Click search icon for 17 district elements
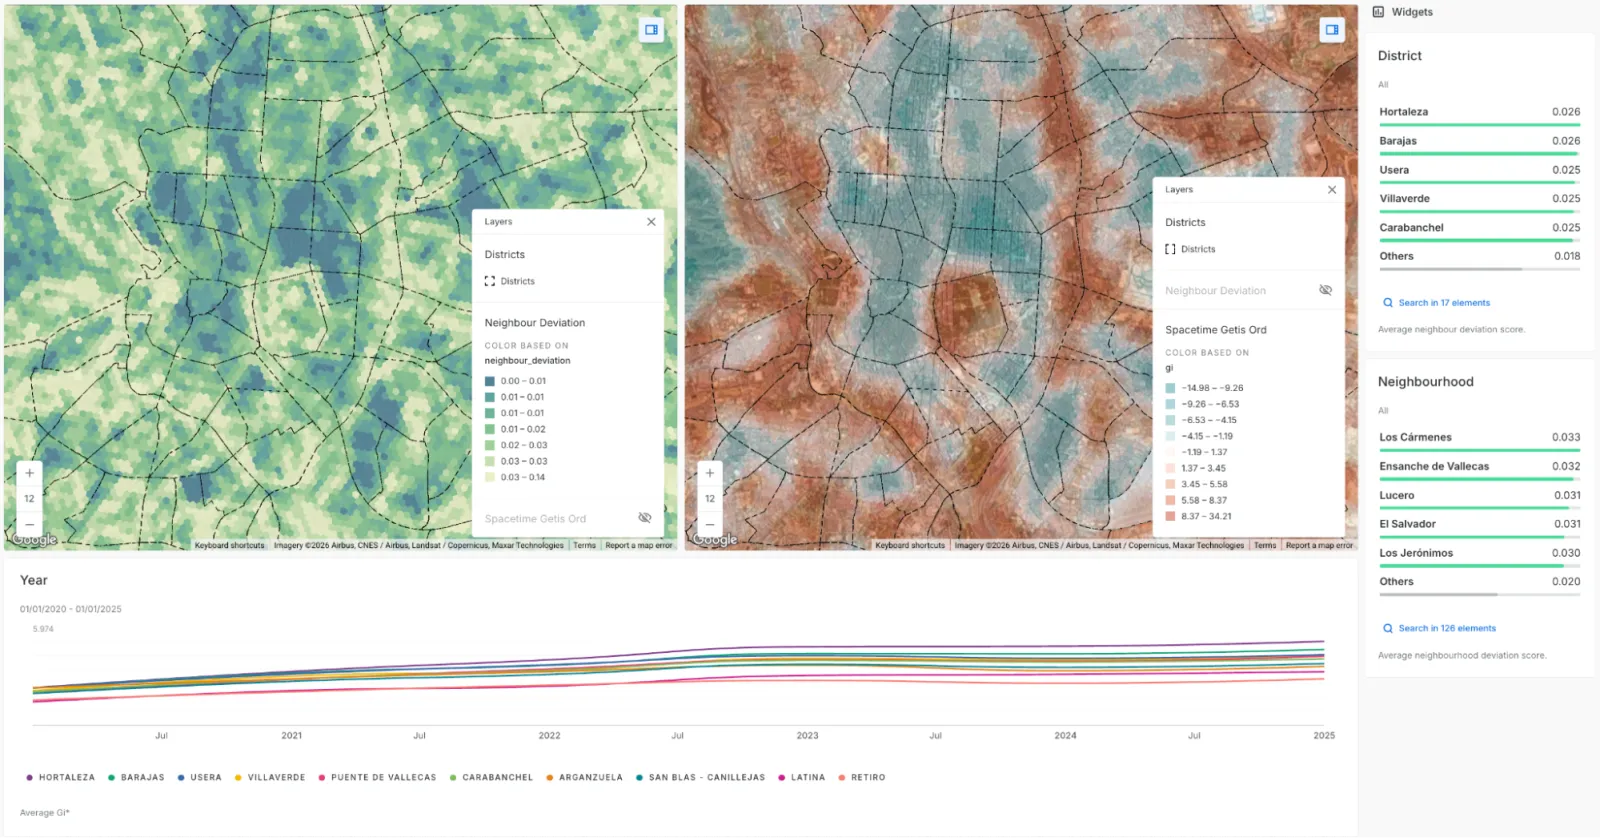1600x838 pixels. [1388, 303]
